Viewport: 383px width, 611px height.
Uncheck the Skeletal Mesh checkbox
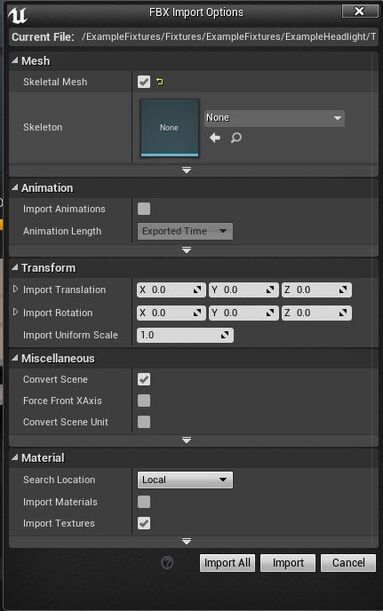pyautogui.click(x=144, y=82)
